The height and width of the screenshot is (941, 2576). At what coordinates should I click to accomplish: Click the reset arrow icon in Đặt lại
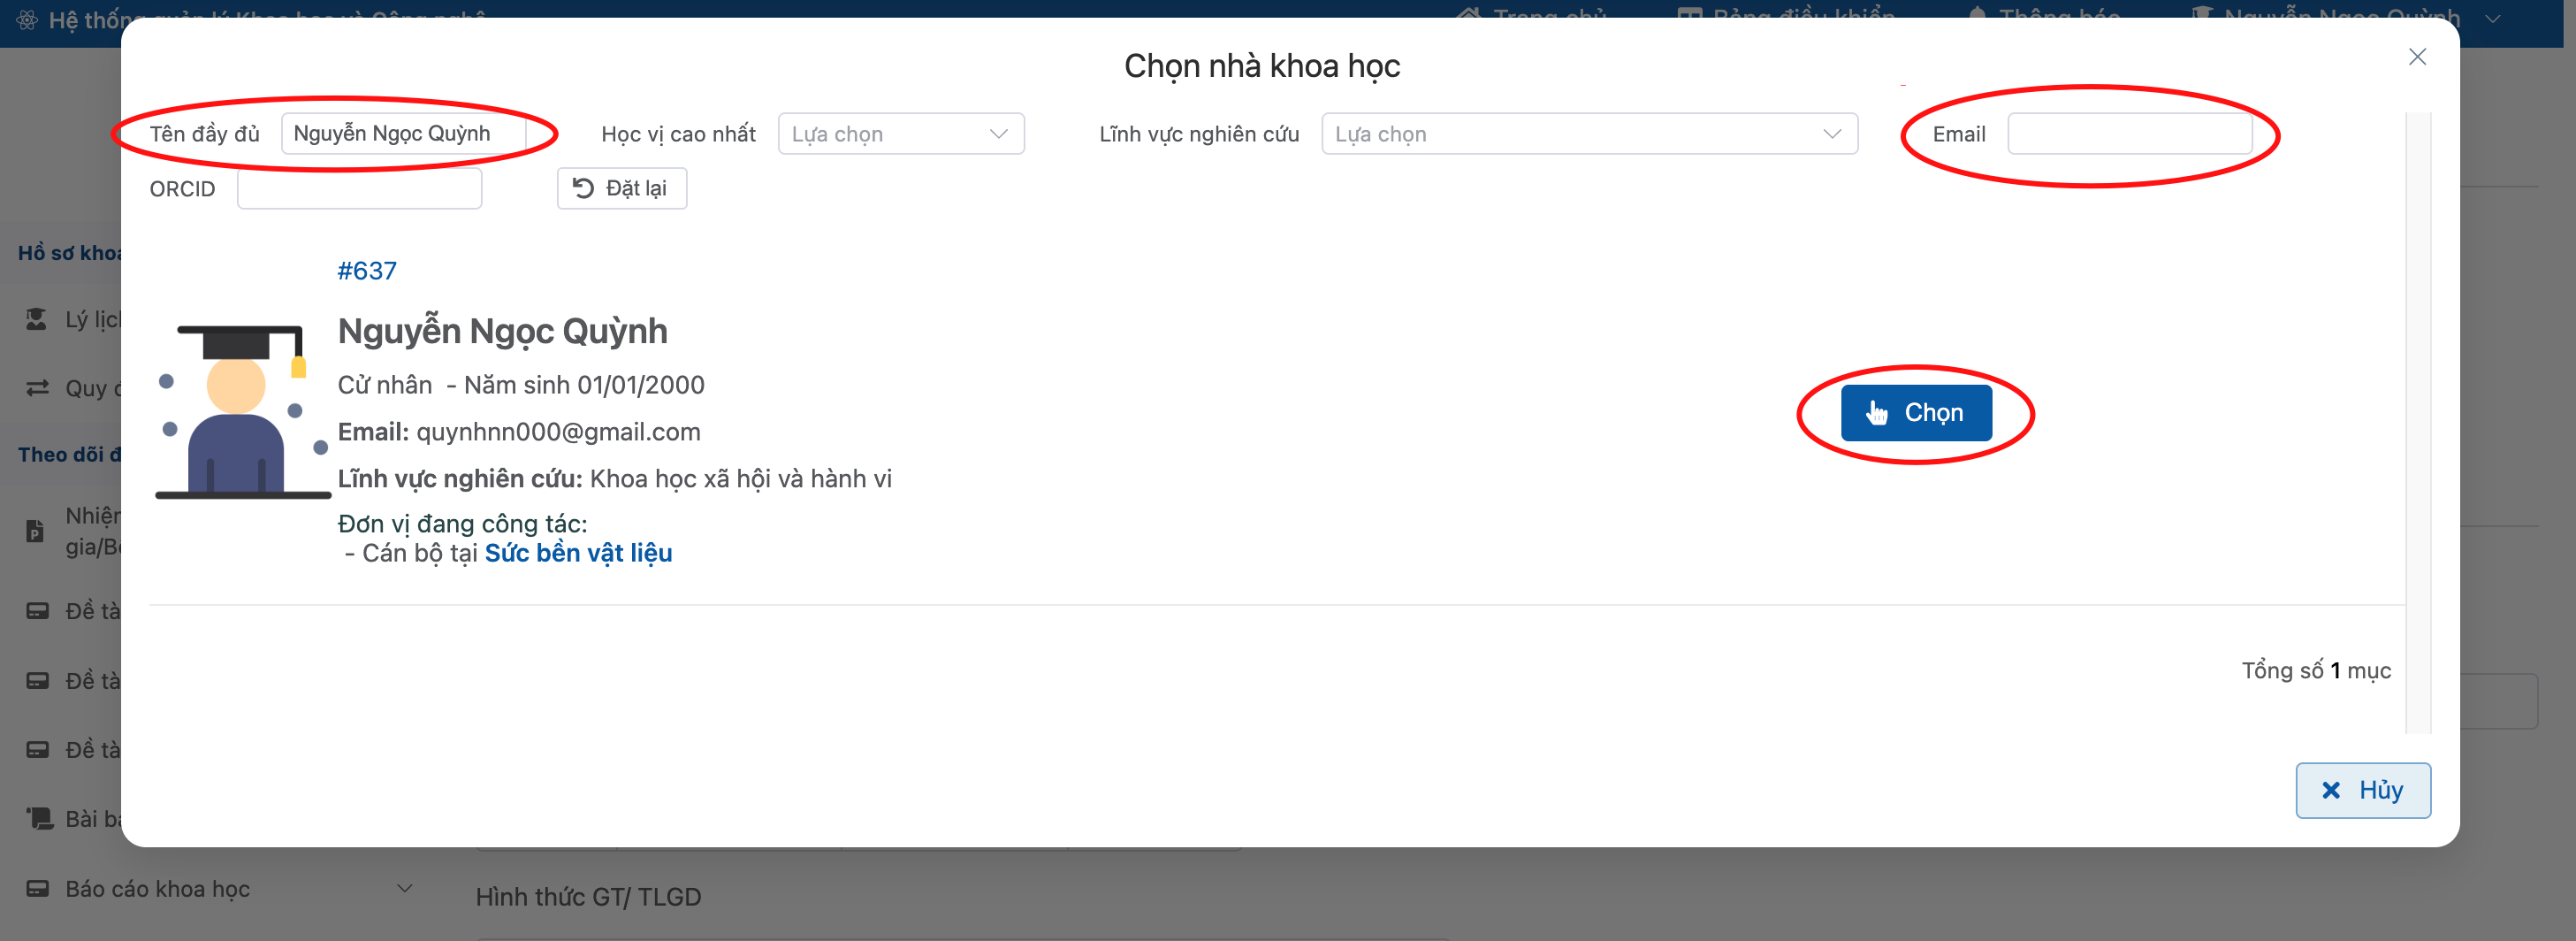pos(583,188)
